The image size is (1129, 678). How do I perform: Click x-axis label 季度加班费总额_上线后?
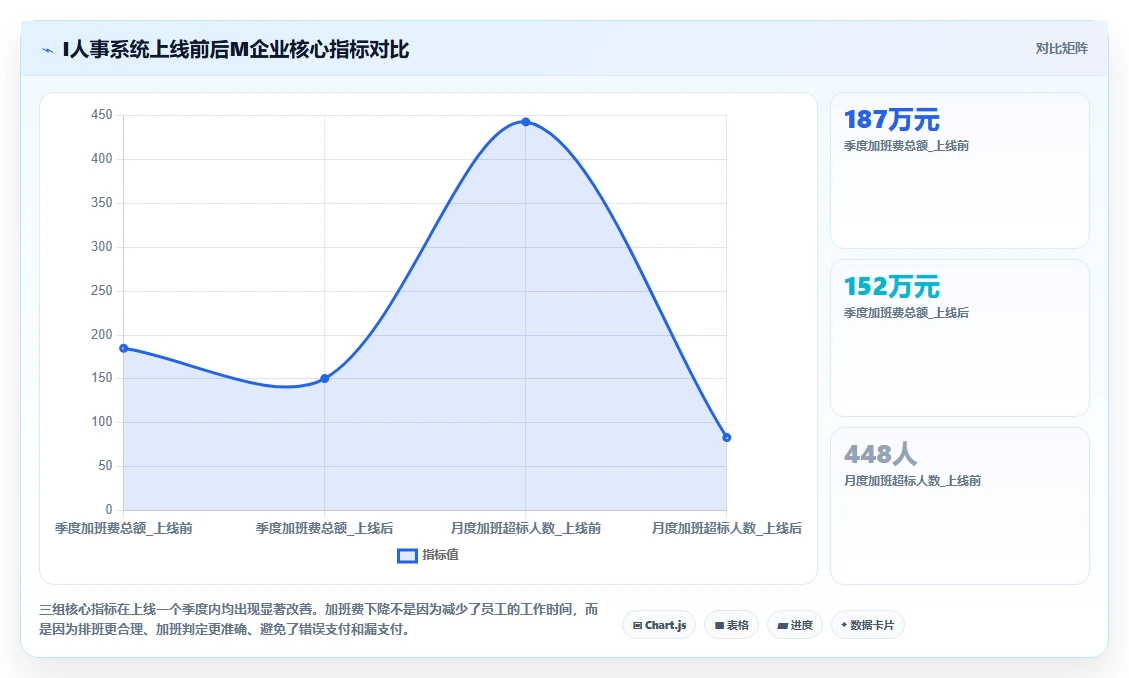click(x=325, y=528)
